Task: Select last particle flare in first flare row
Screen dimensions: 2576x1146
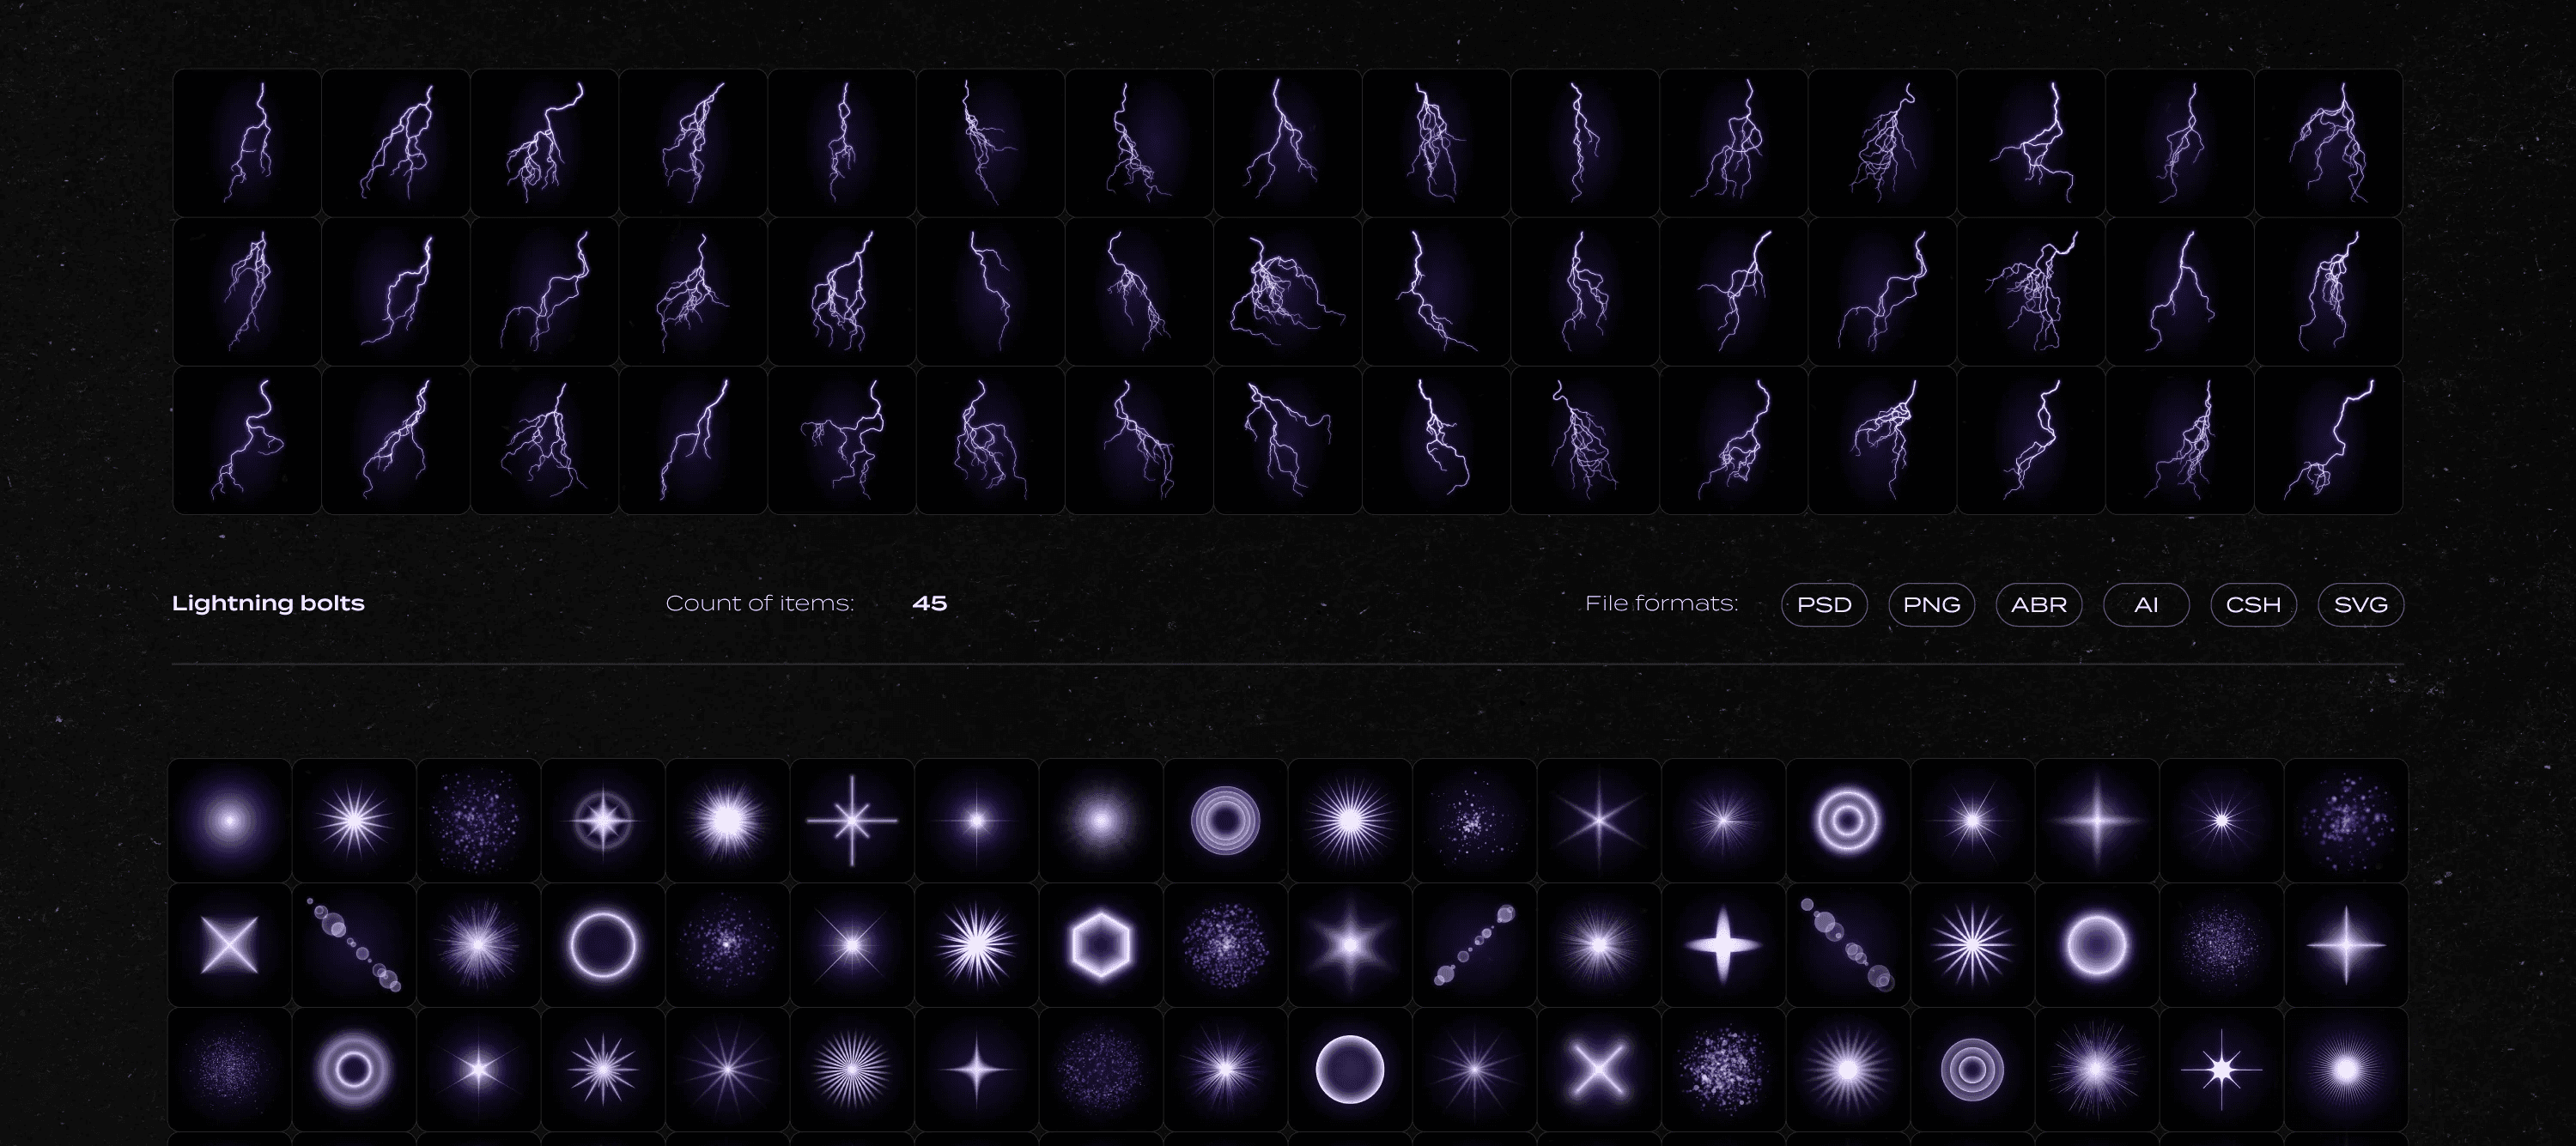Action: pyautogui.click(x=2345, y=821)
